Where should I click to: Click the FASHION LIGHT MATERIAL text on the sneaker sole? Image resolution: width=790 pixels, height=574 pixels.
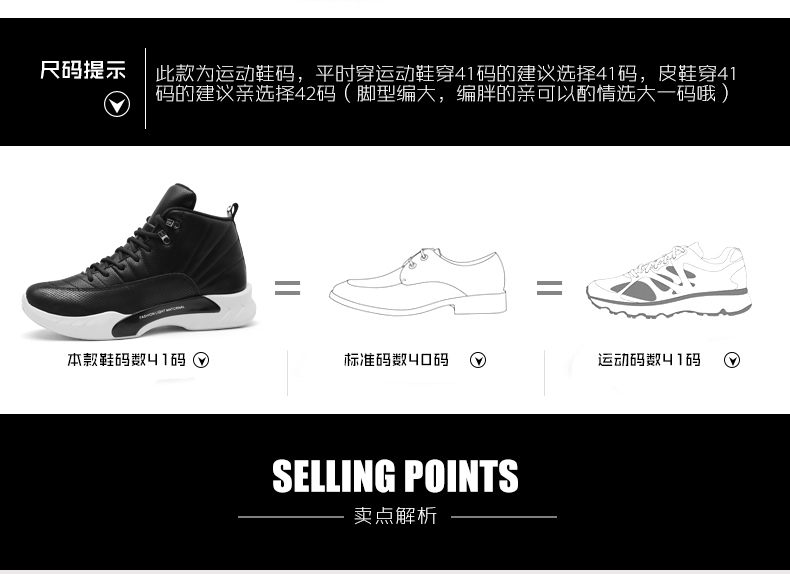[x=162, y=312]
